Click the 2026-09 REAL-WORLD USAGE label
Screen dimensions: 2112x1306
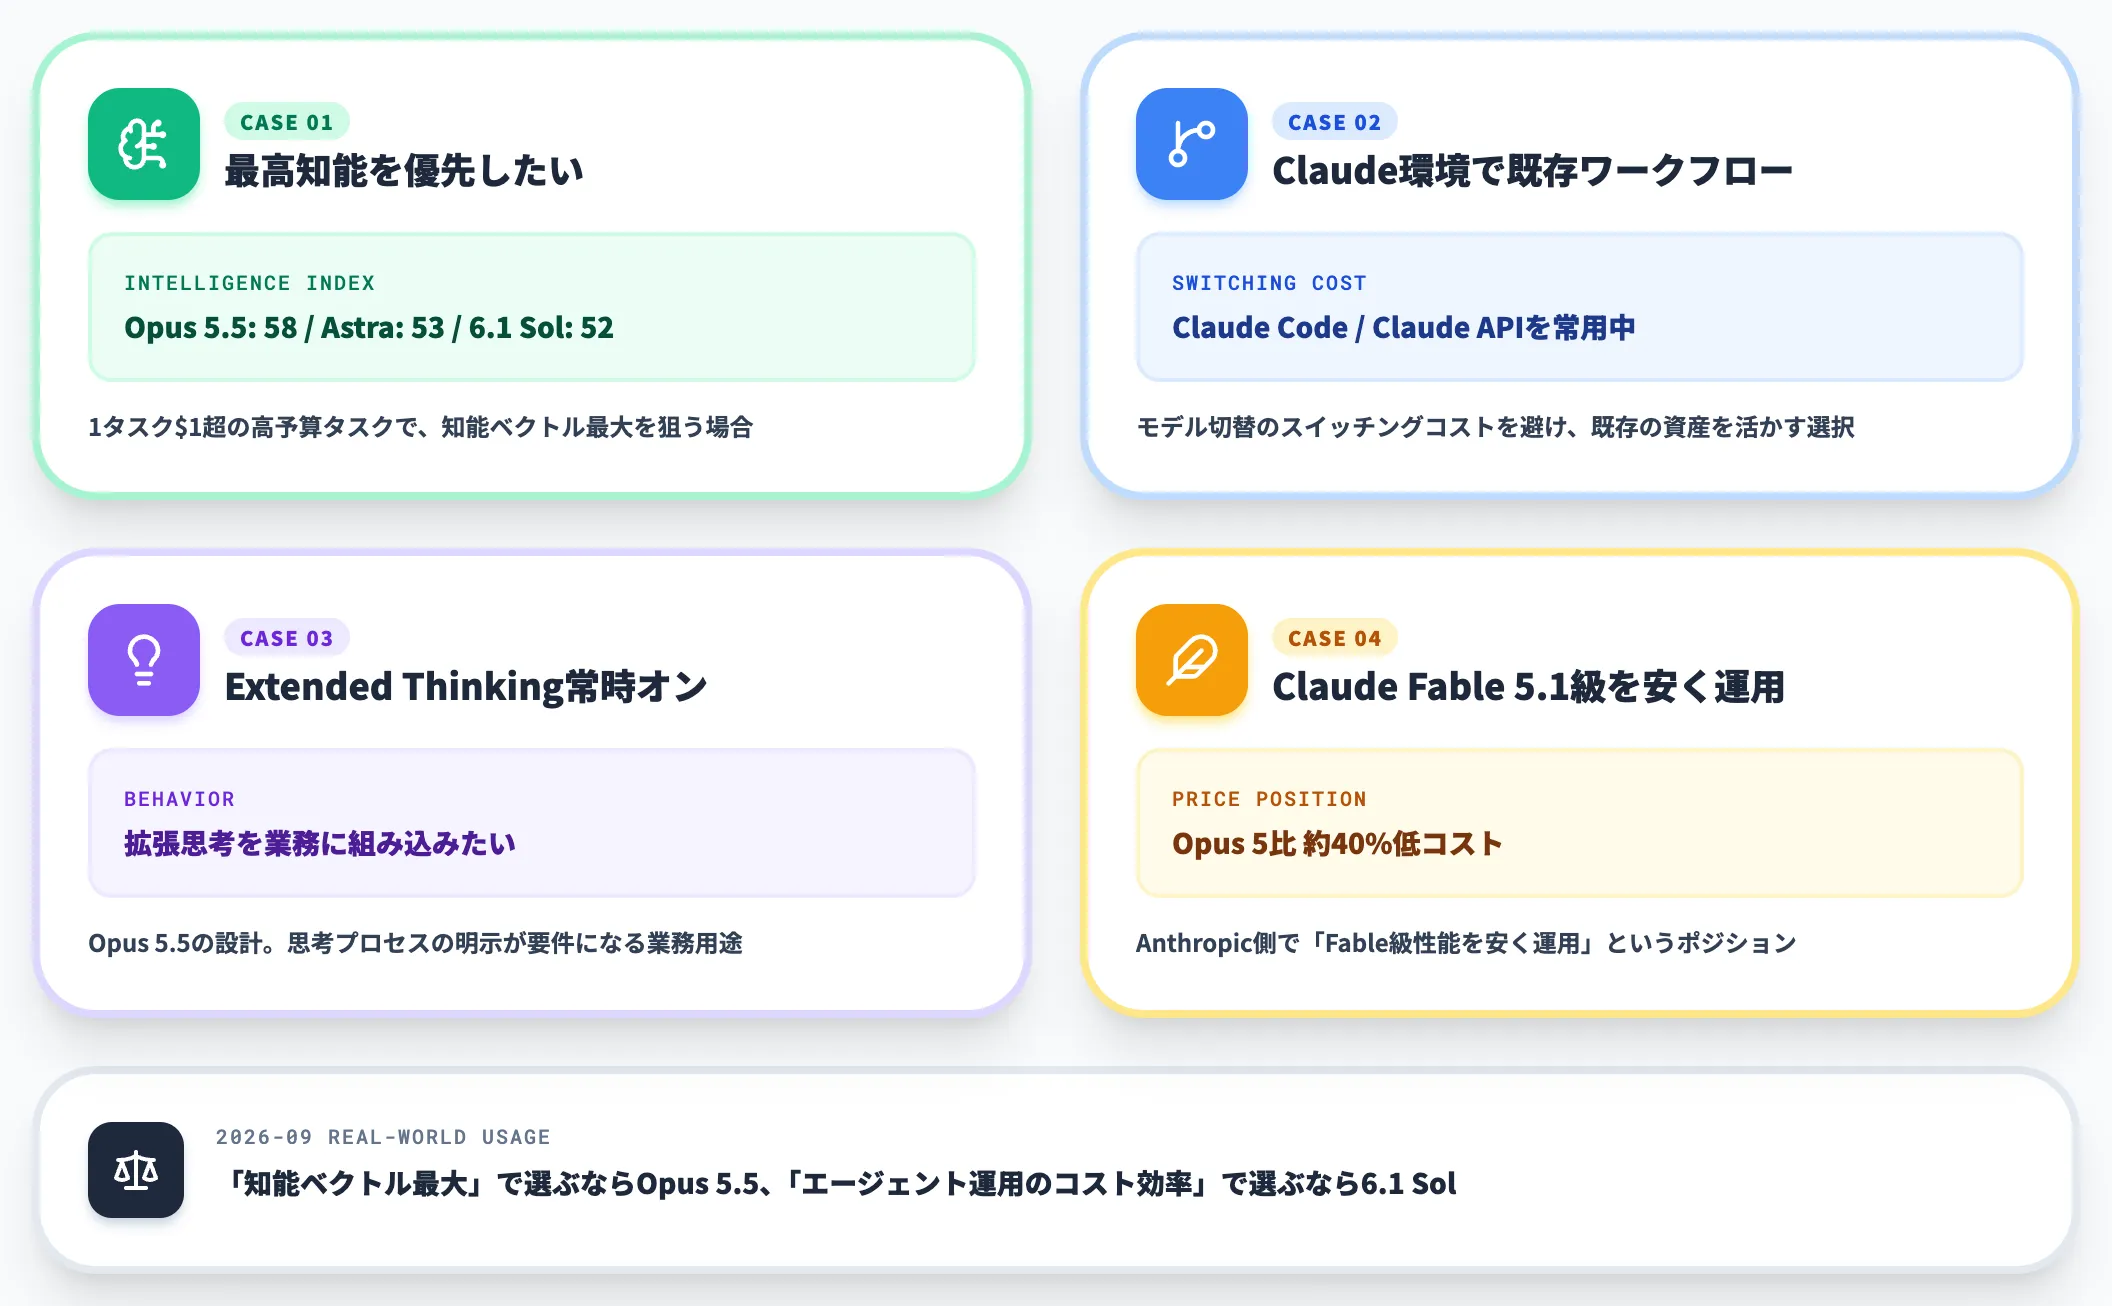point(383,1137)
